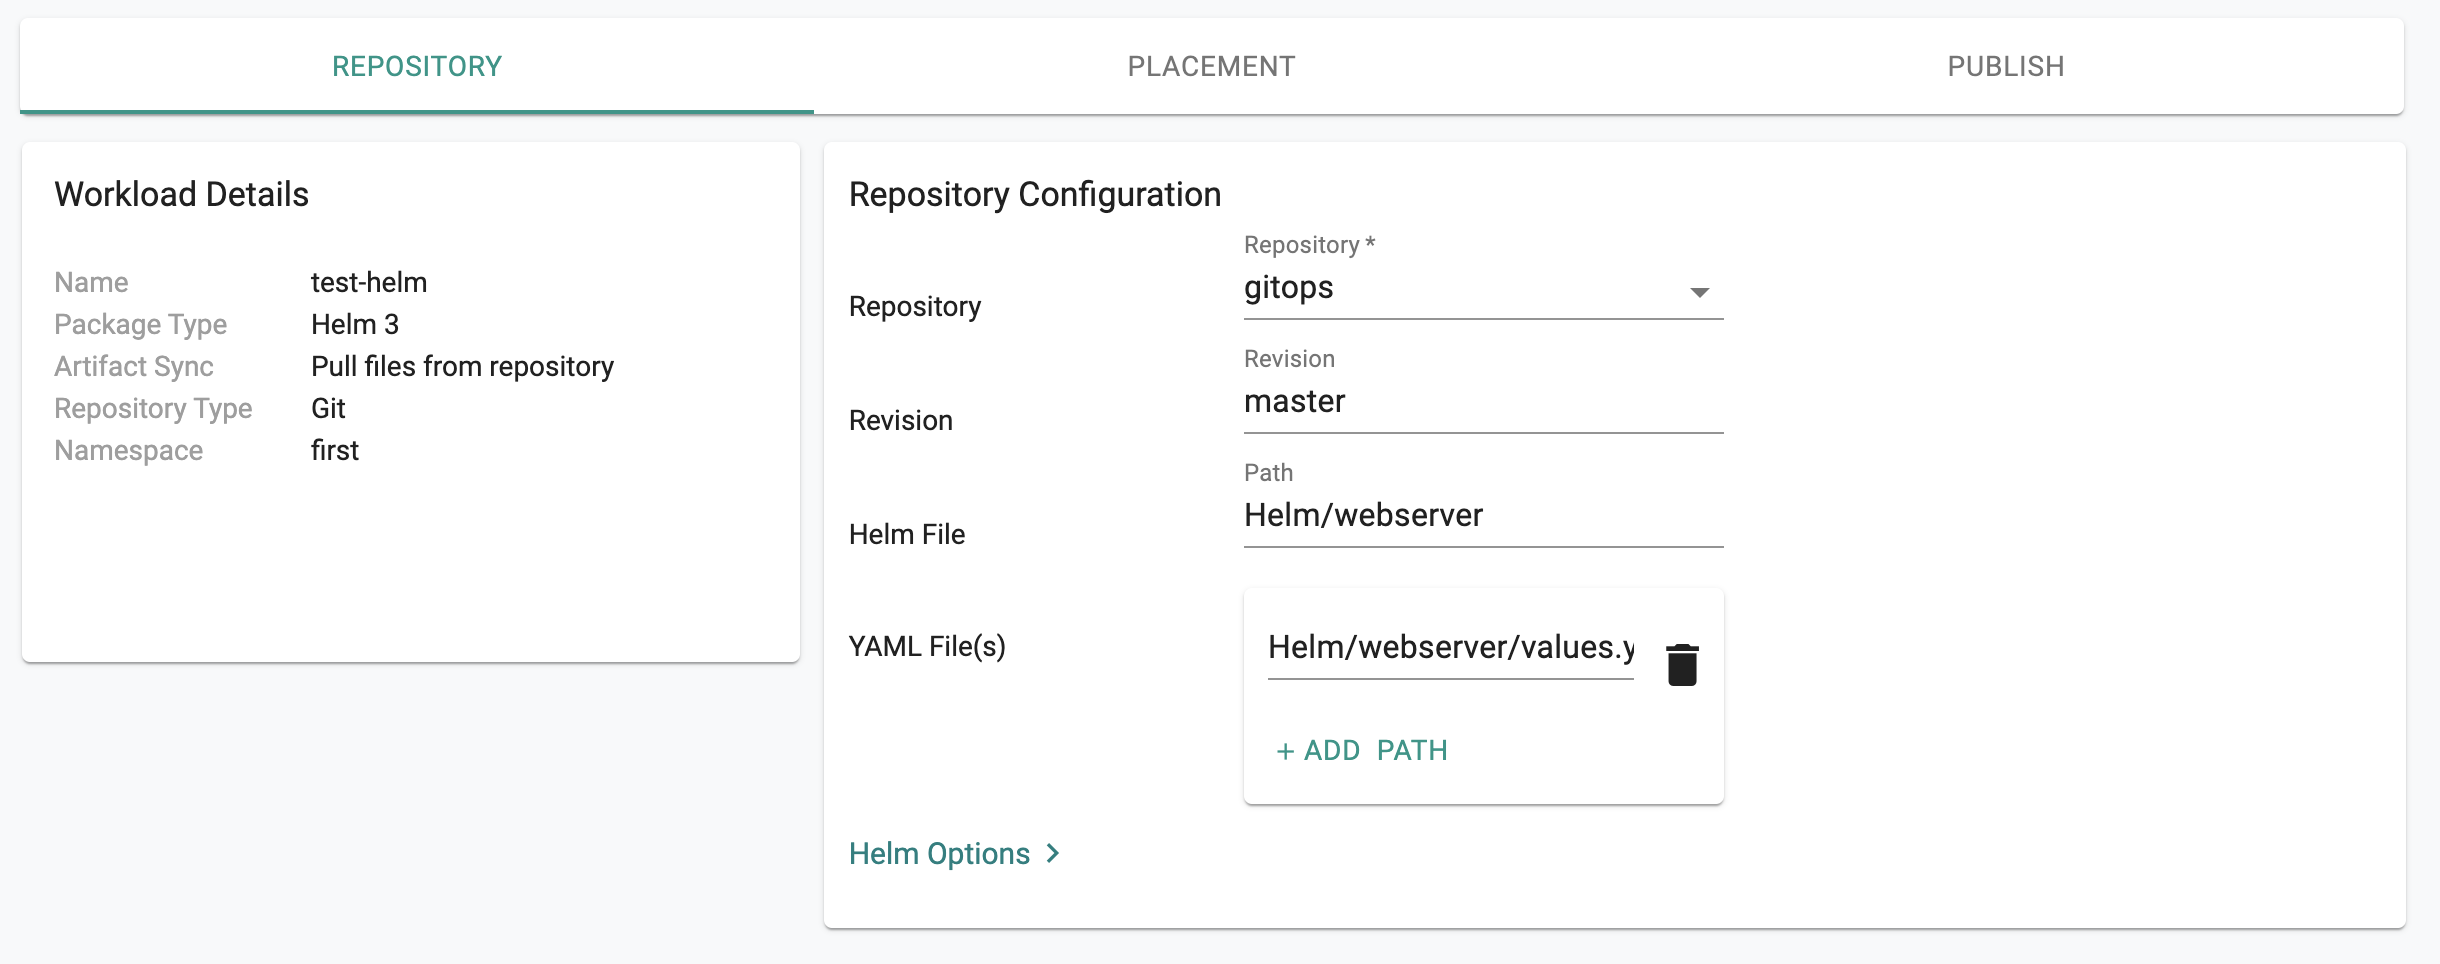Screen dimensions: 2440x964
Task: Delete the Helm/webserver/values YAML path
Action: tap(1682, 665)
